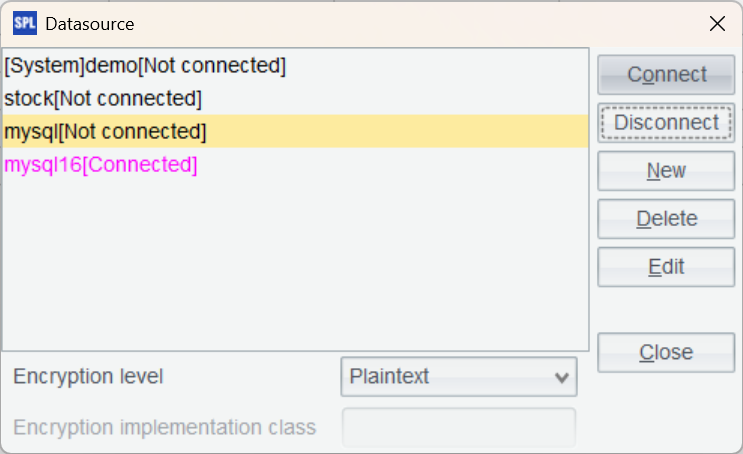Click the blank title bar area

[x=400, y=23]
